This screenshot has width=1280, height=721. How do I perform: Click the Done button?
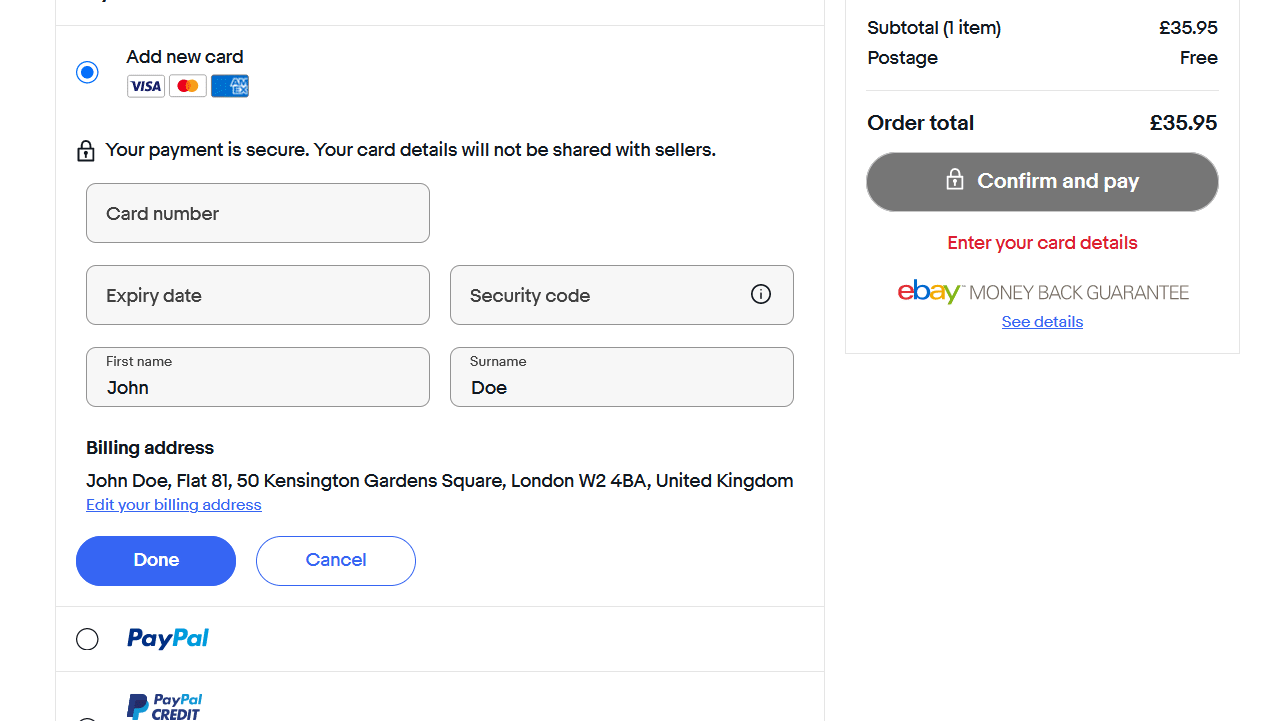tap(156, 560)
